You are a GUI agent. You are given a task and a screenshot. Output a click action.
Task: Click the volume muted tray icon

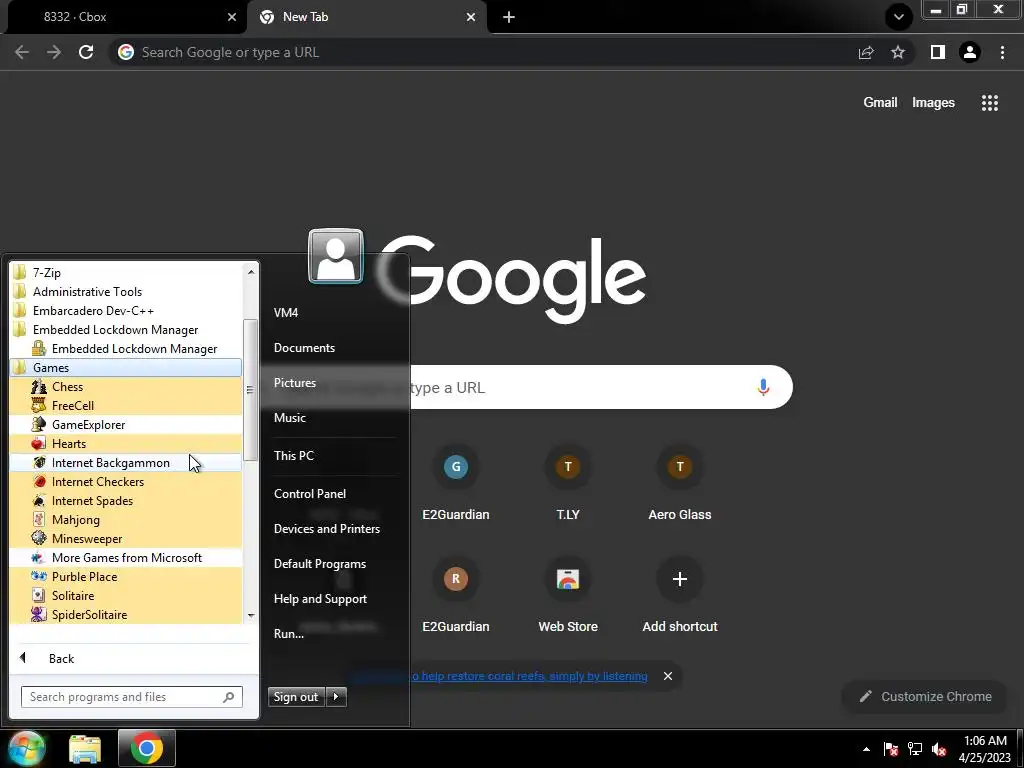(x=939, y=749)
